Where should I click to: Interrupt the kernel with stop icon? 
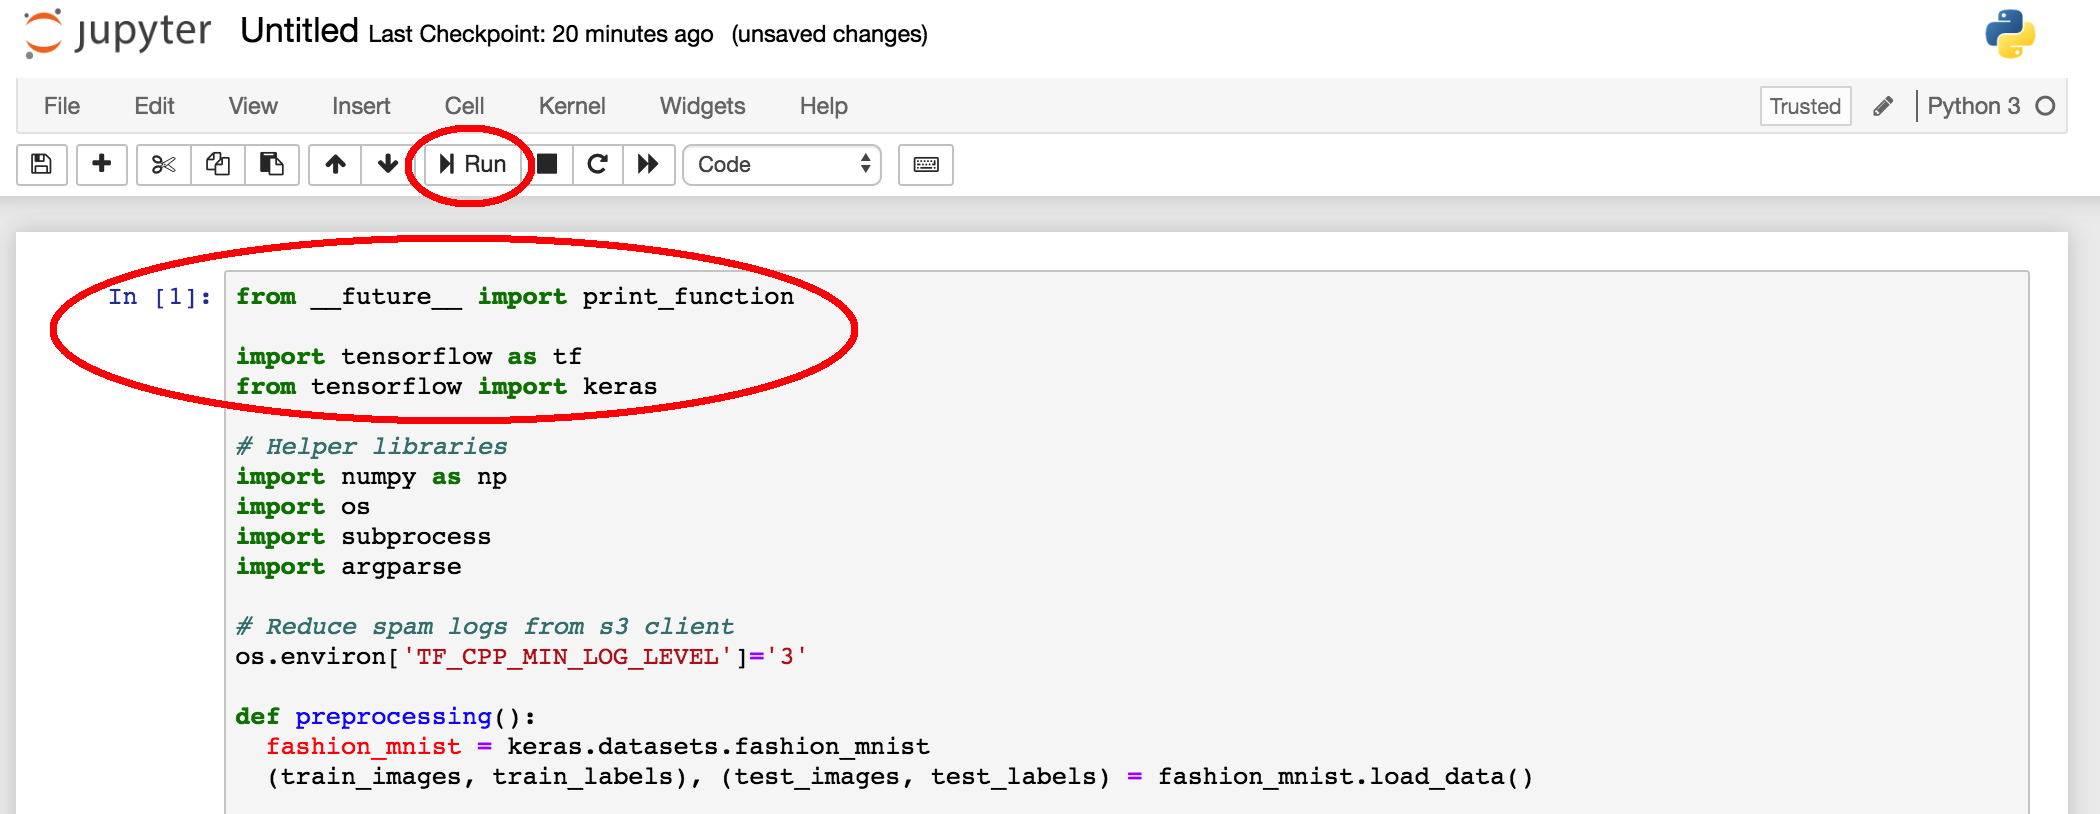pyautogui.click(x=547, y=164)
